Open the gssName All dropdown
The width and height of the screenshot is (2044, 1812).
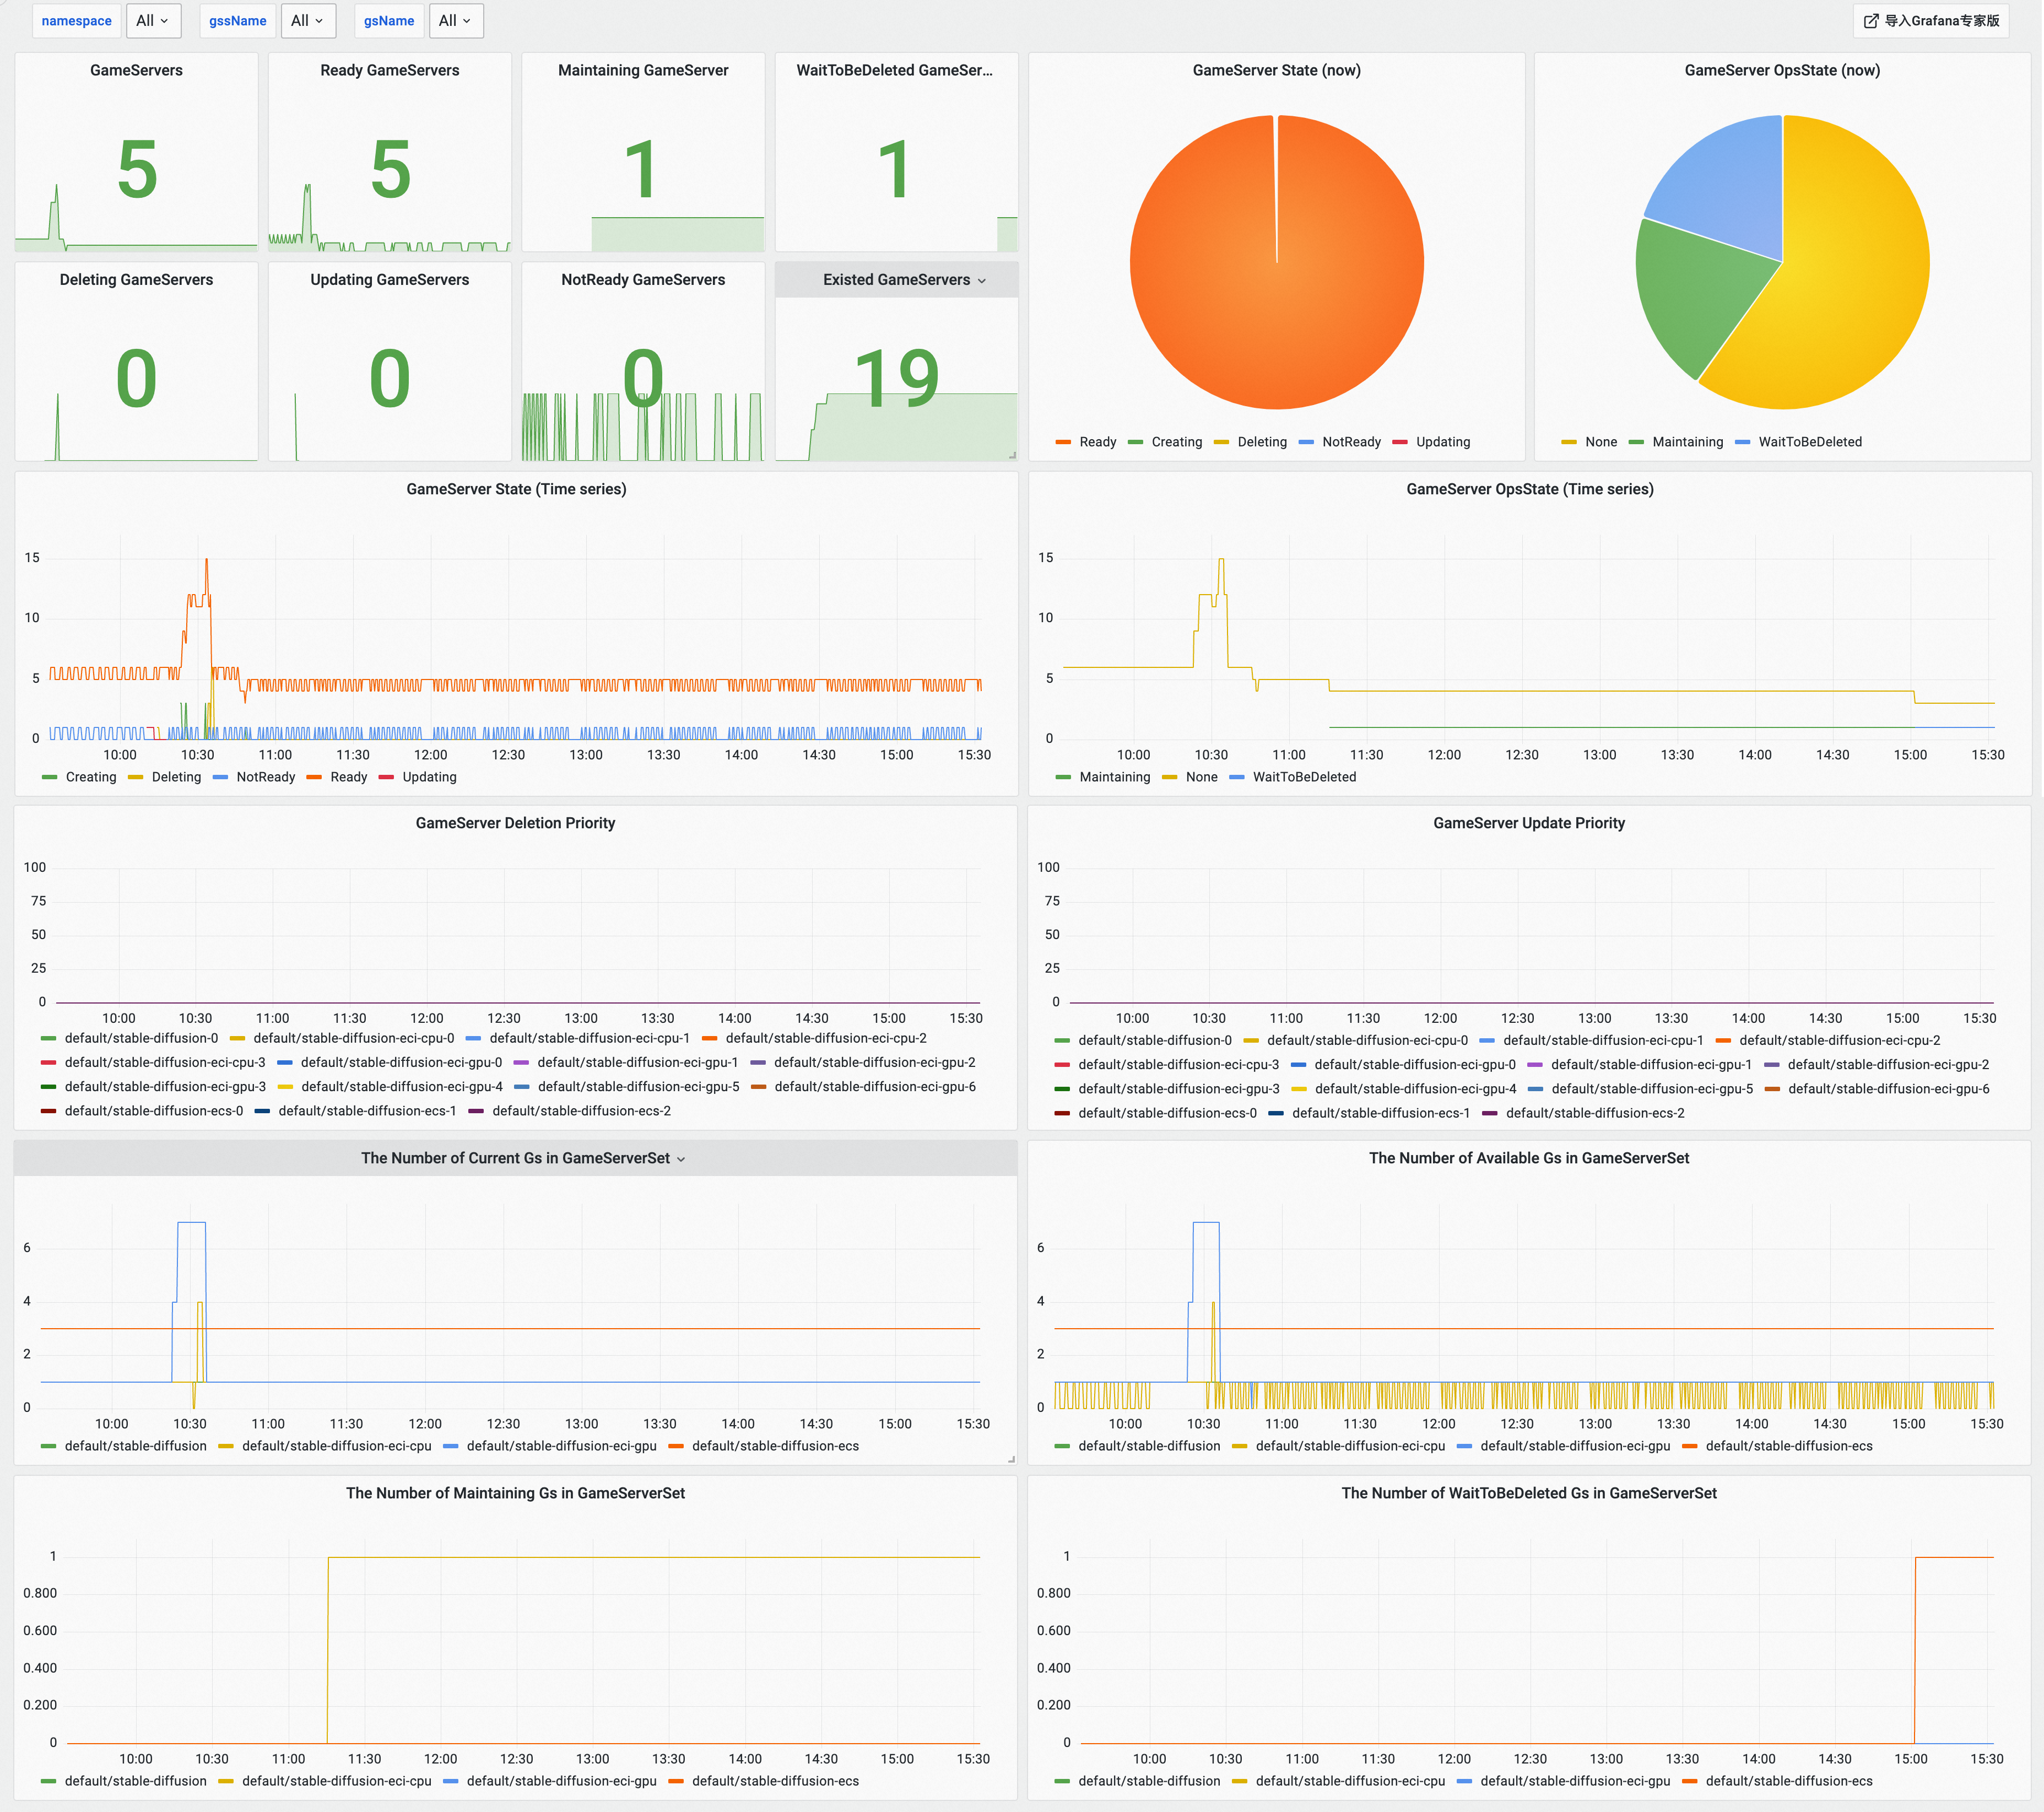click(x=308, y=21)
